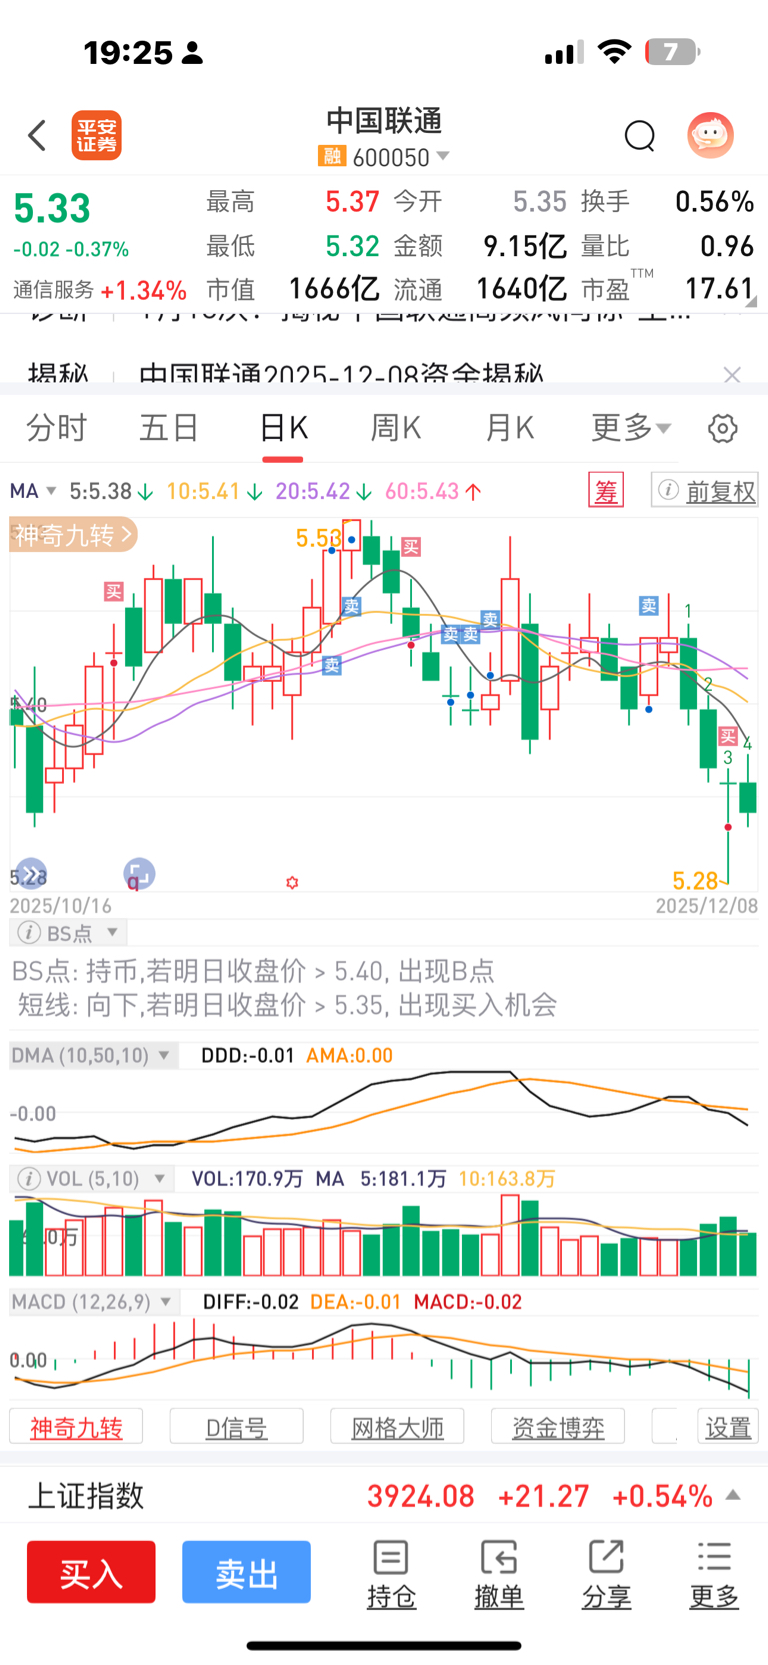The image size is (768, 1665).
Task: Open the 更多 period dropdown
Action: tap(631, 428)
